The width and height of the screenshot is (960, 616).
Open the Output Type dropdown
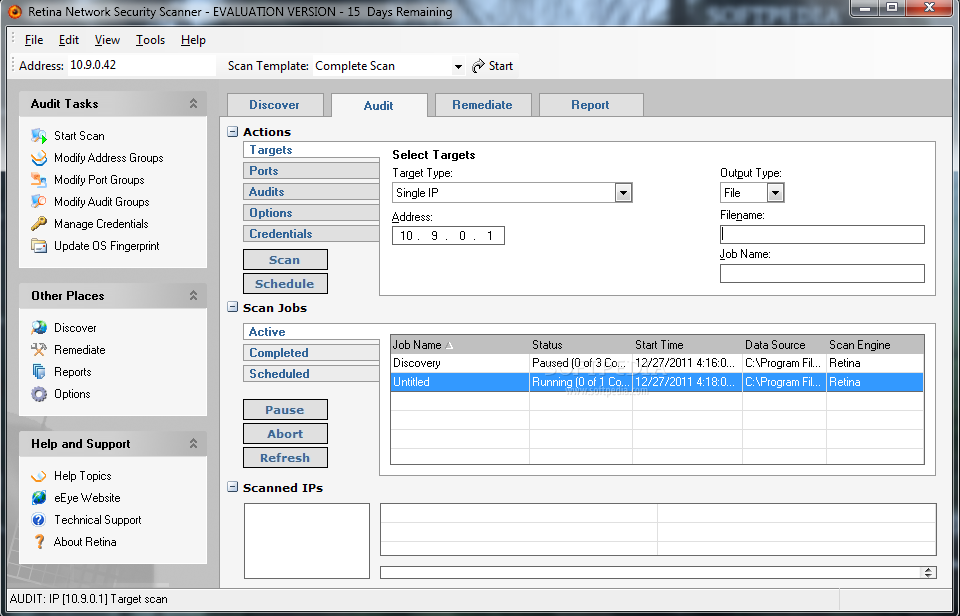tap(775, 193)
